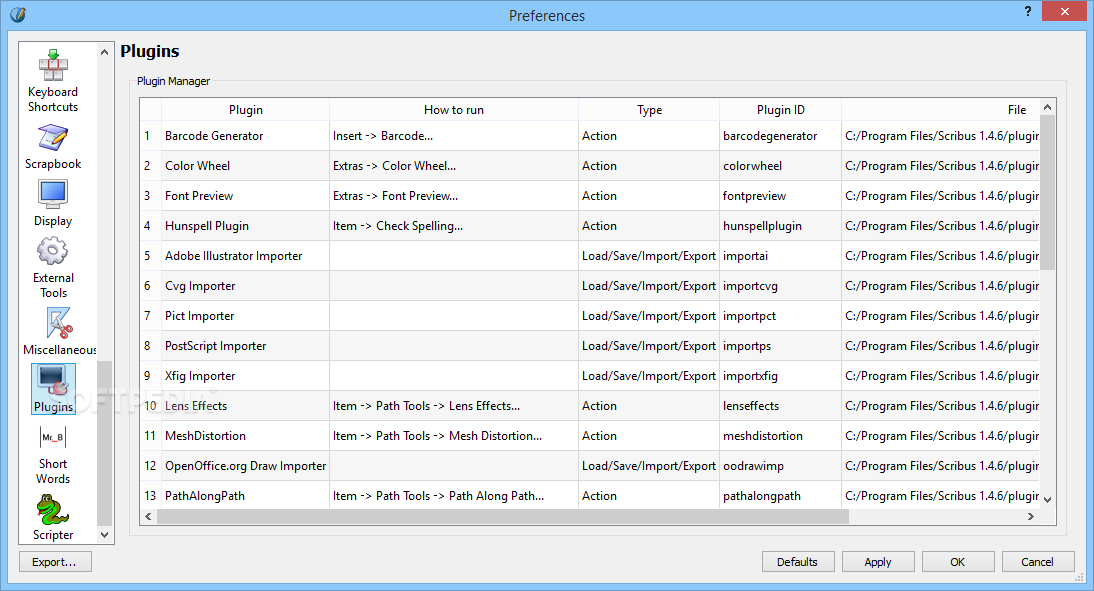Click plugin table scroll up arrow

1047,107
